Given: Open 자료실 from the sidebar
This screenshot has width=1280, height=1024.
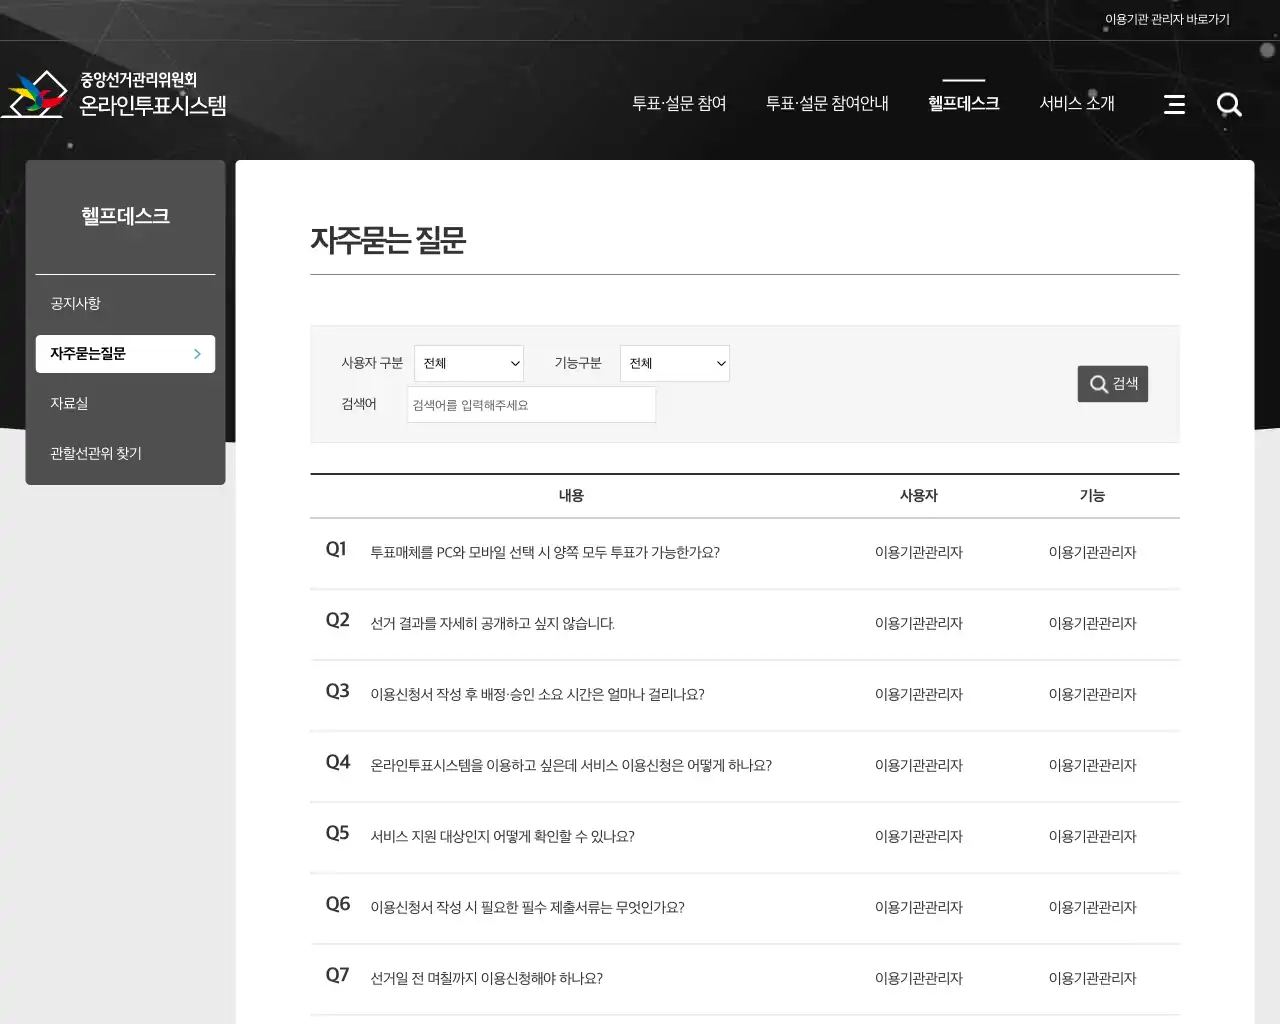Looking at the screenshot, I should pyautogui.click(x=68, y=403).
